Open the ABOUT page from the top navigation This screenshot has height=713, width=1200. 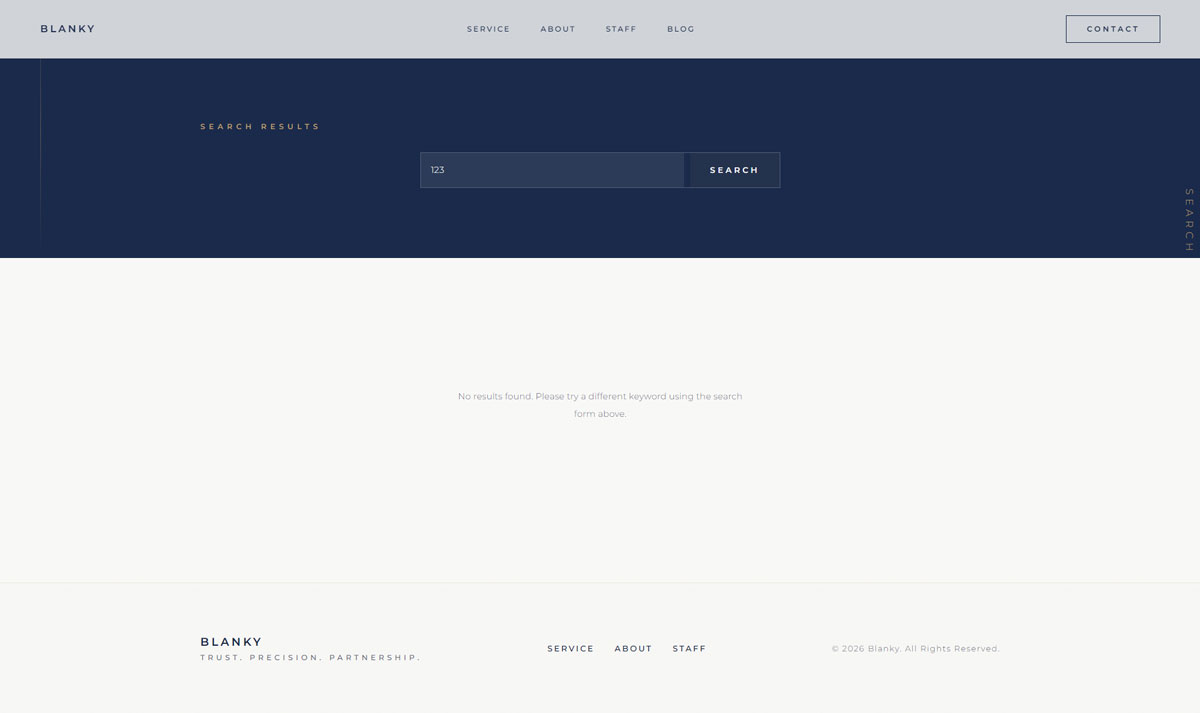557,29
